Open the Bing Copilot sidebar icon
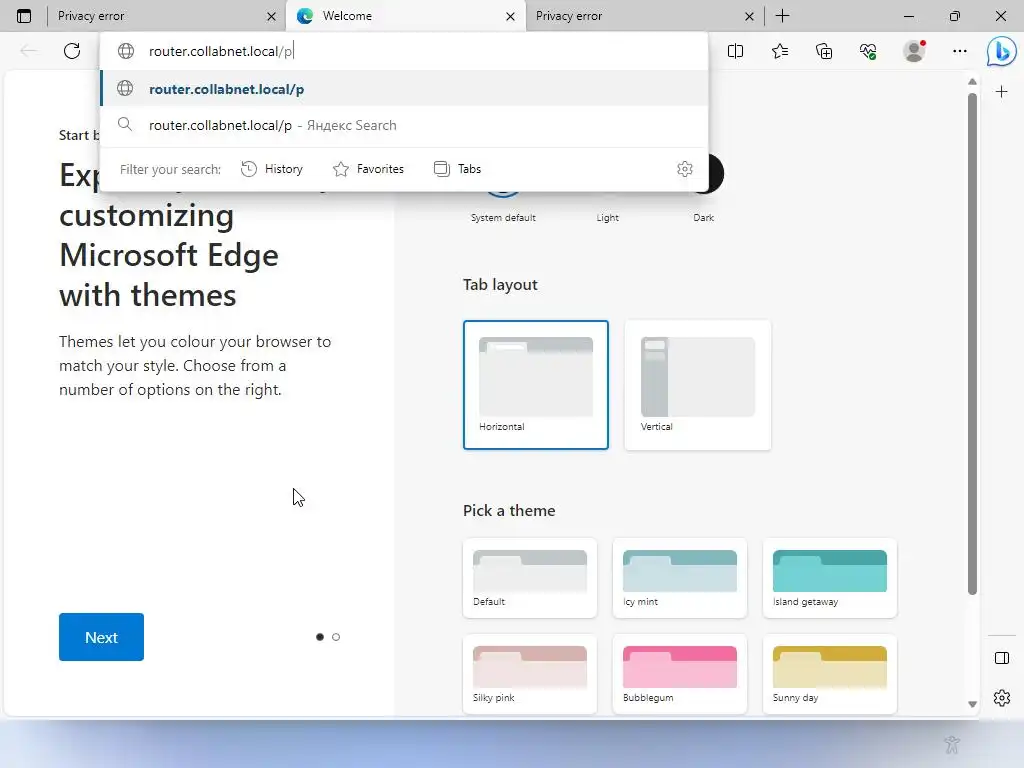This screenshot has width=1024, height=768. click(1001, 51)
